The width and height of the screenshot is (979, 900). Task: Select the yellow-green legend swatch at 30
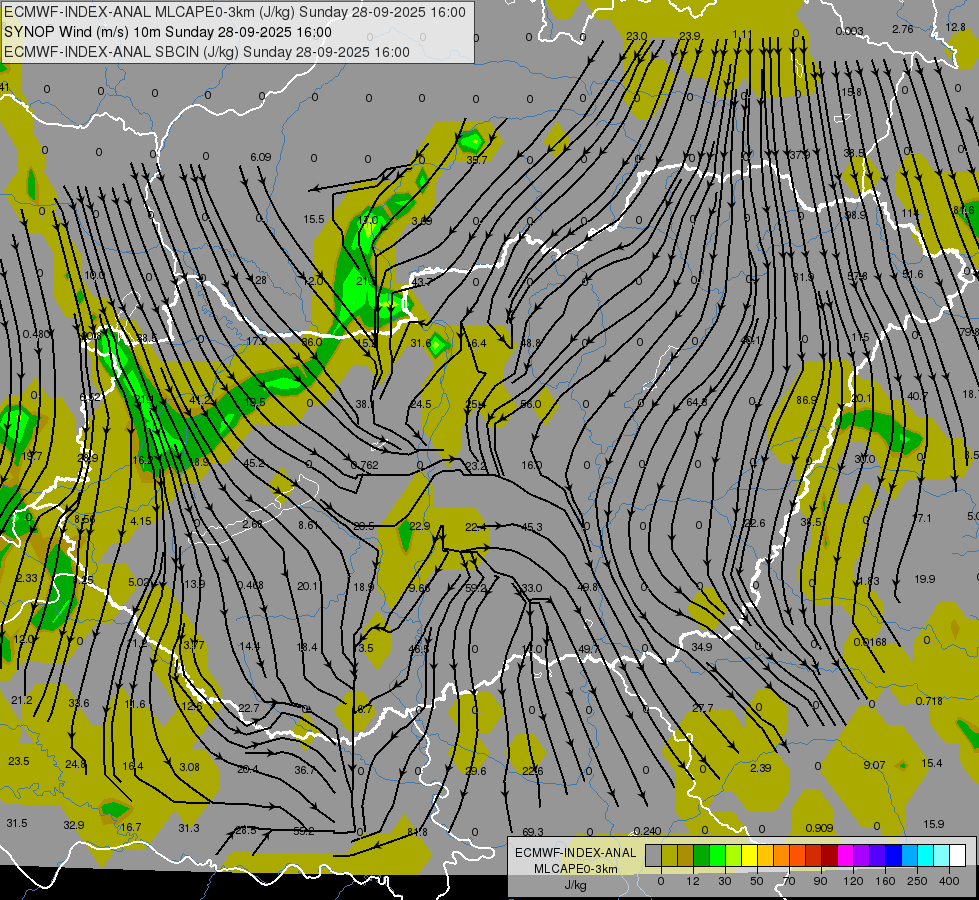[734, 856]
